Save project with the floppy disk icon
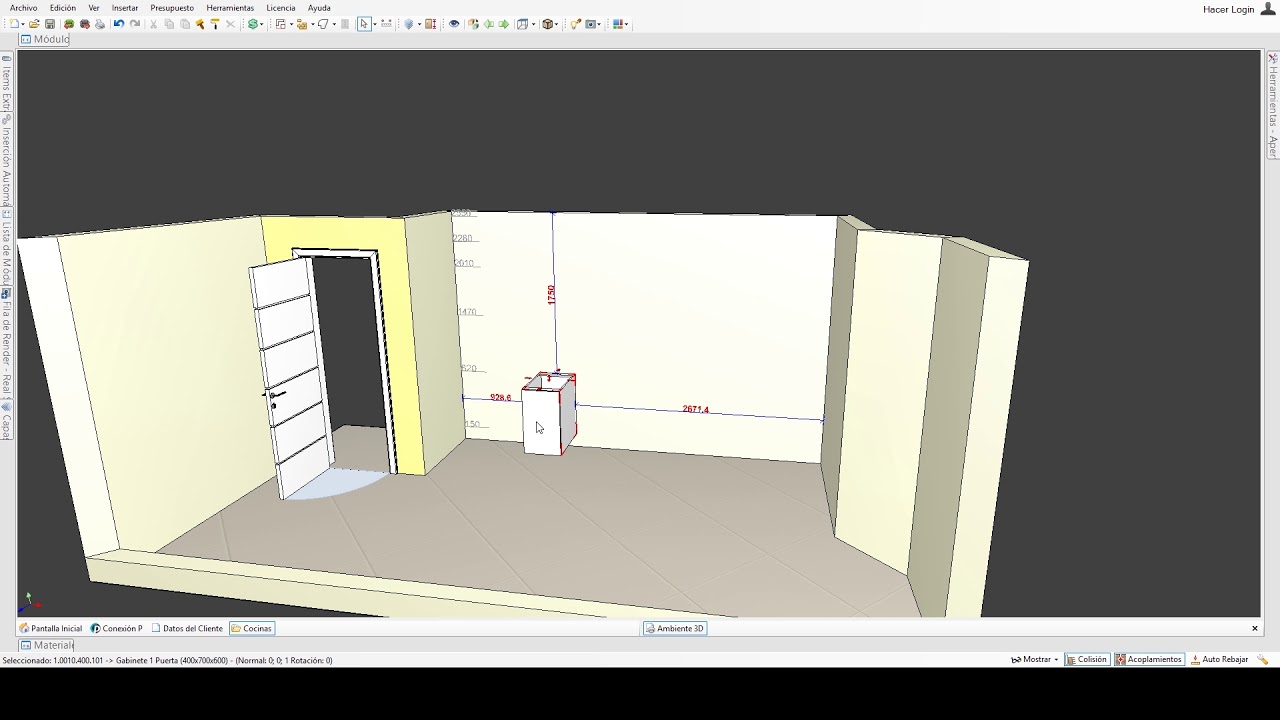The width and height of the screenshot is (1280, 720). pos(50,24)
